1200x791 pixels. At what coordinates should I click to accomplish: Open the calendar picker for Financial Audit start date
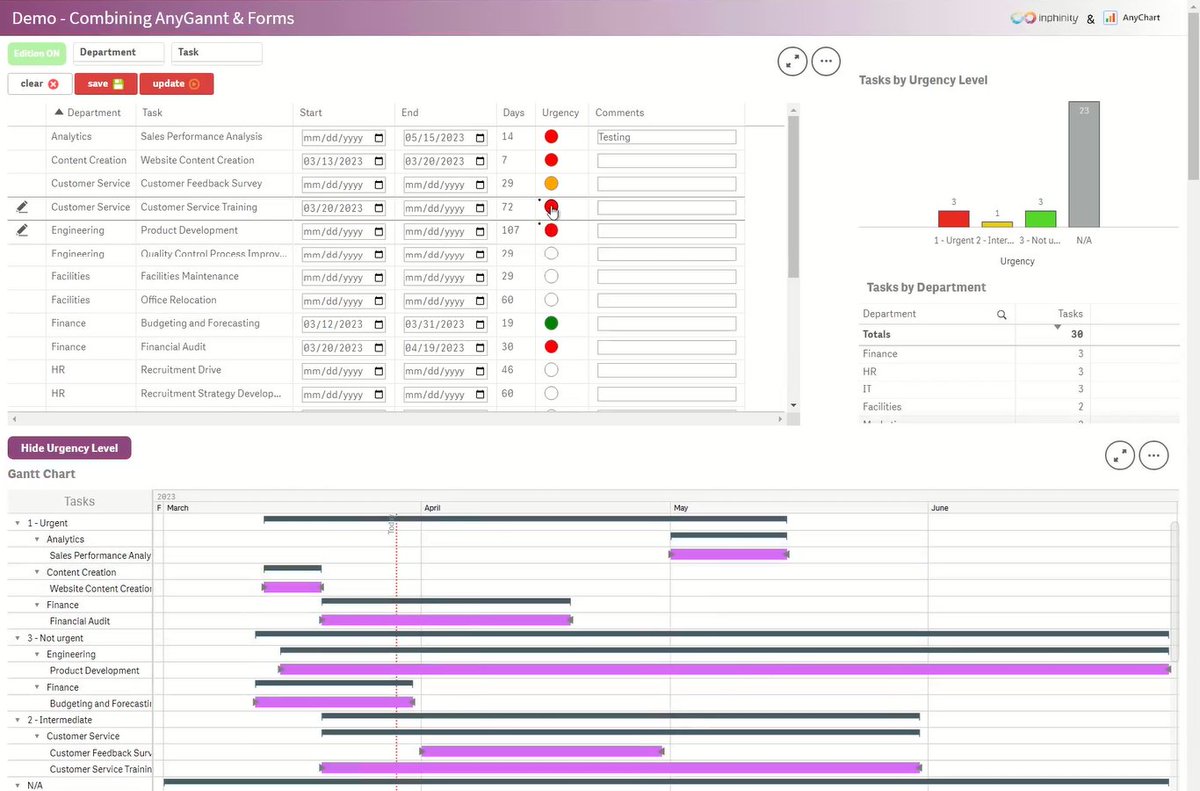click(381, 347)
